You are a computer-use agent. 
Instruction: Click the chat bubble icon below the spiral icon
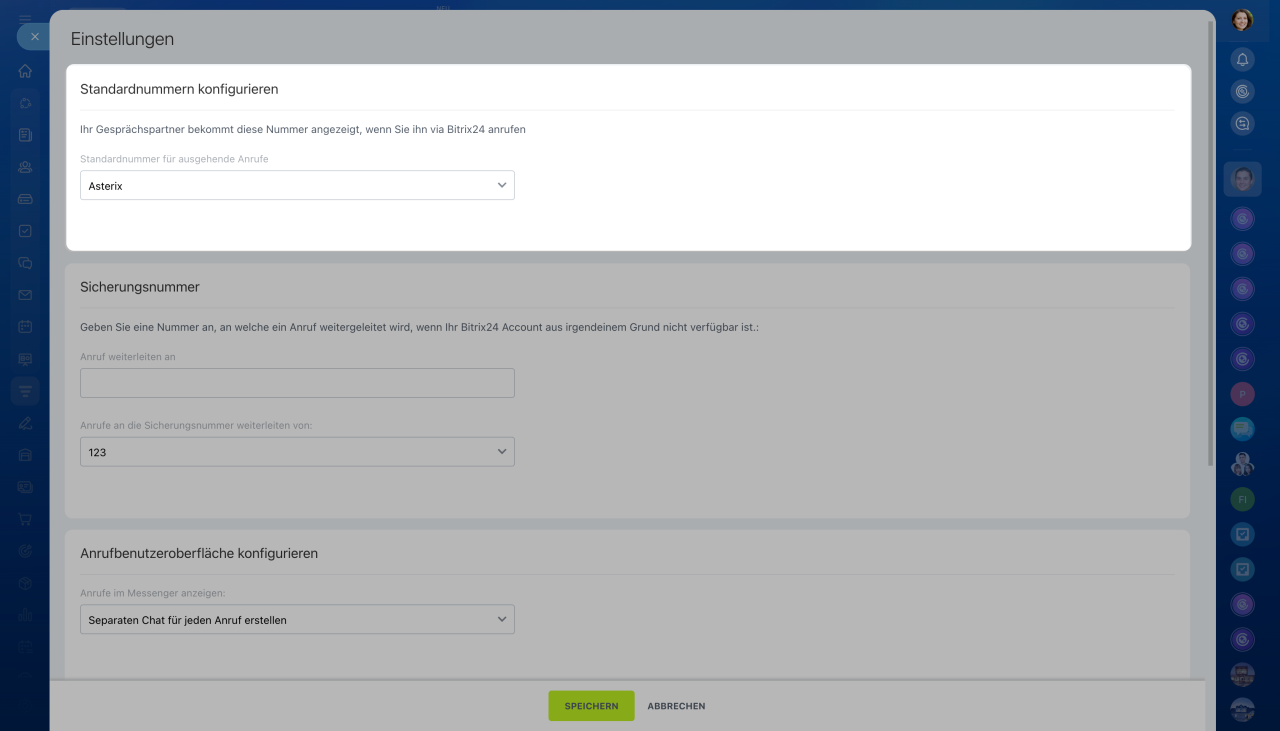(1242, 124)
